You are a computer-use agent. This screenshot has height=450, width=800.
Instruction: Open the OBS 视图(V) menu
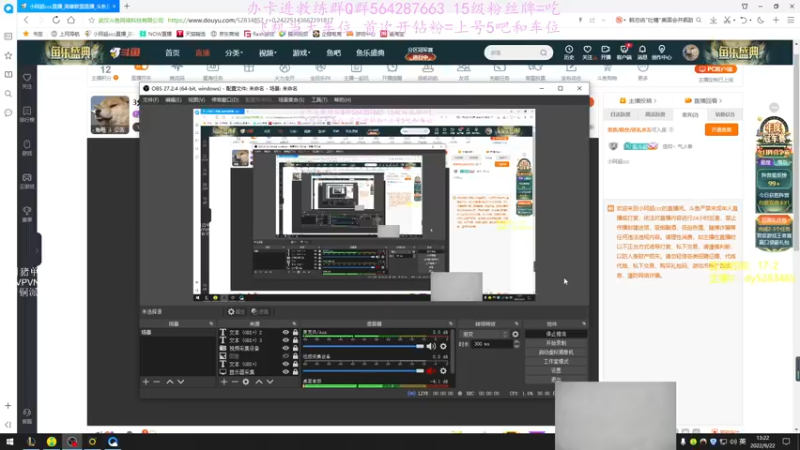point(196,100)
